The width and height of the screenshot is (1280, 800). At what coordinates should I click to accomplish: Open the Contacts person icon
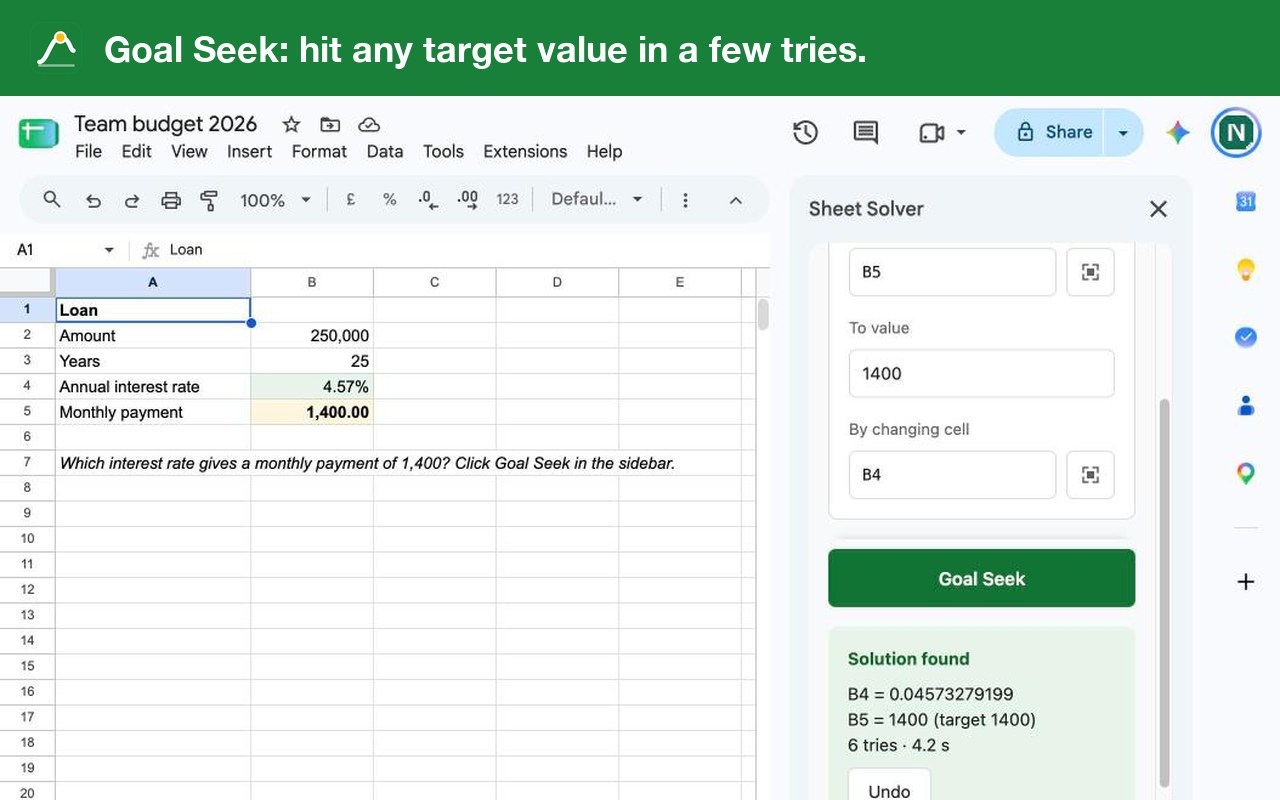[x=1245, y=405]
